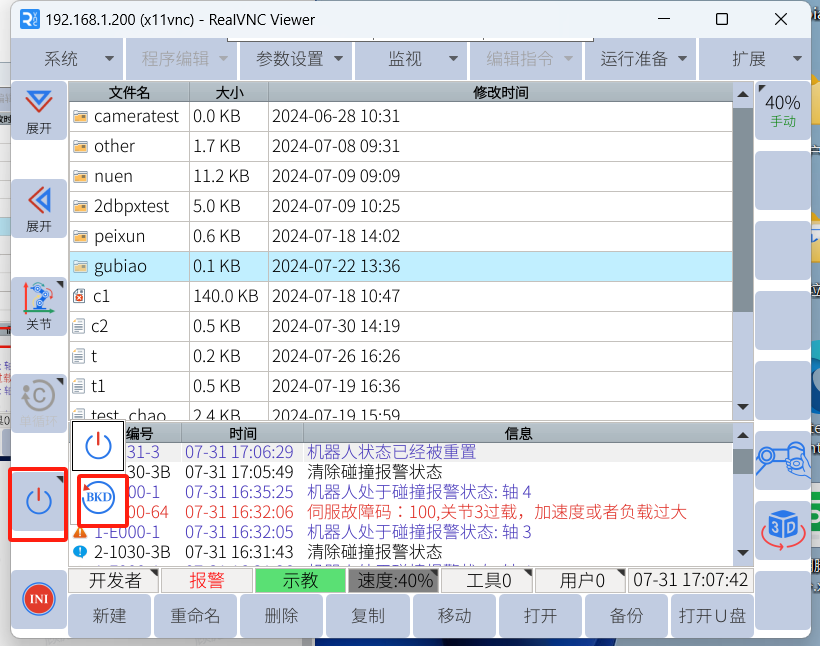Image resolution: width=820 pixels, height=646 pixels.
Task: Toggle the 40% 手动 manual speed button
Action: click(x=782, y=109)
